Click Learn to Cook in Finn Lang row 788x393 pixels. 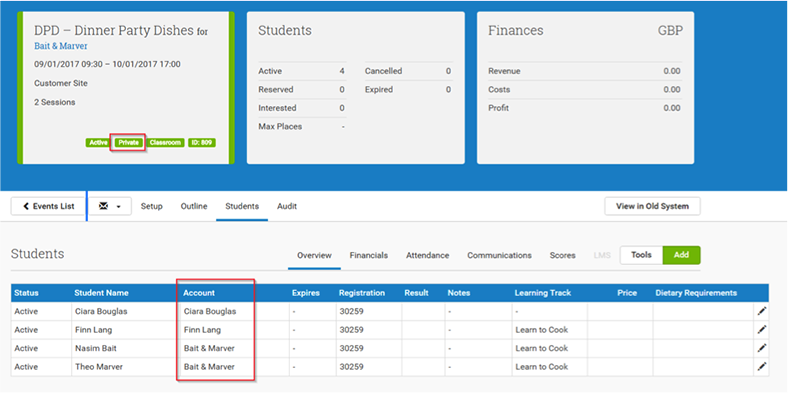point(542,330)
